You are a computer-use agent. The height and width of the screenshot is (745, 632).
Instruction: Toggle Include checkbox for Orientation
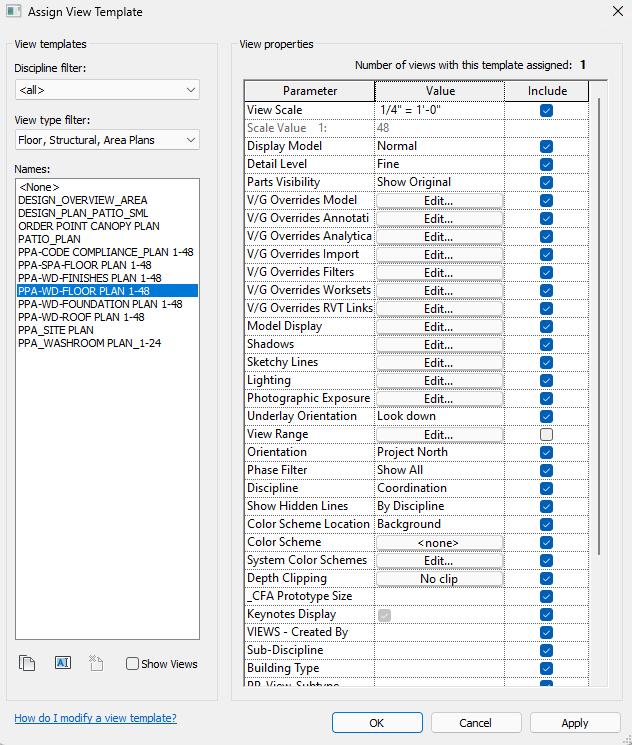tap(546, 452)
